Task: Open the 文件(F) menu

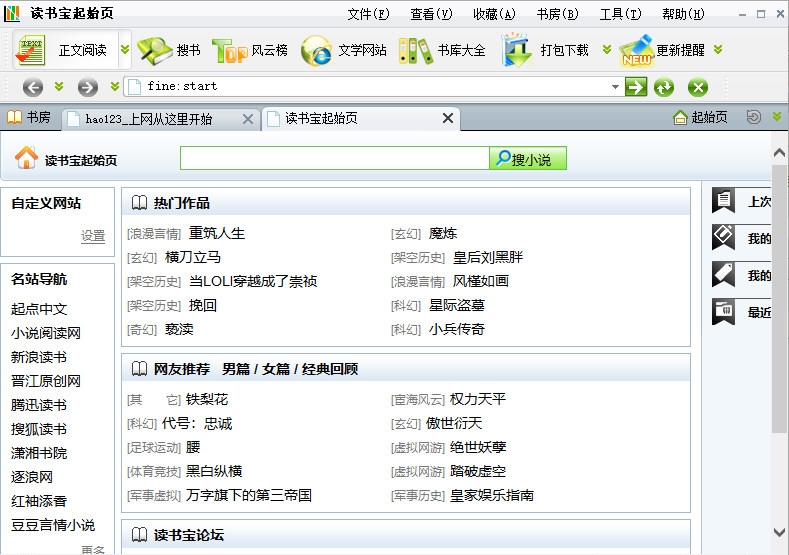Action: pyautogui.click(x=368, y=14)
